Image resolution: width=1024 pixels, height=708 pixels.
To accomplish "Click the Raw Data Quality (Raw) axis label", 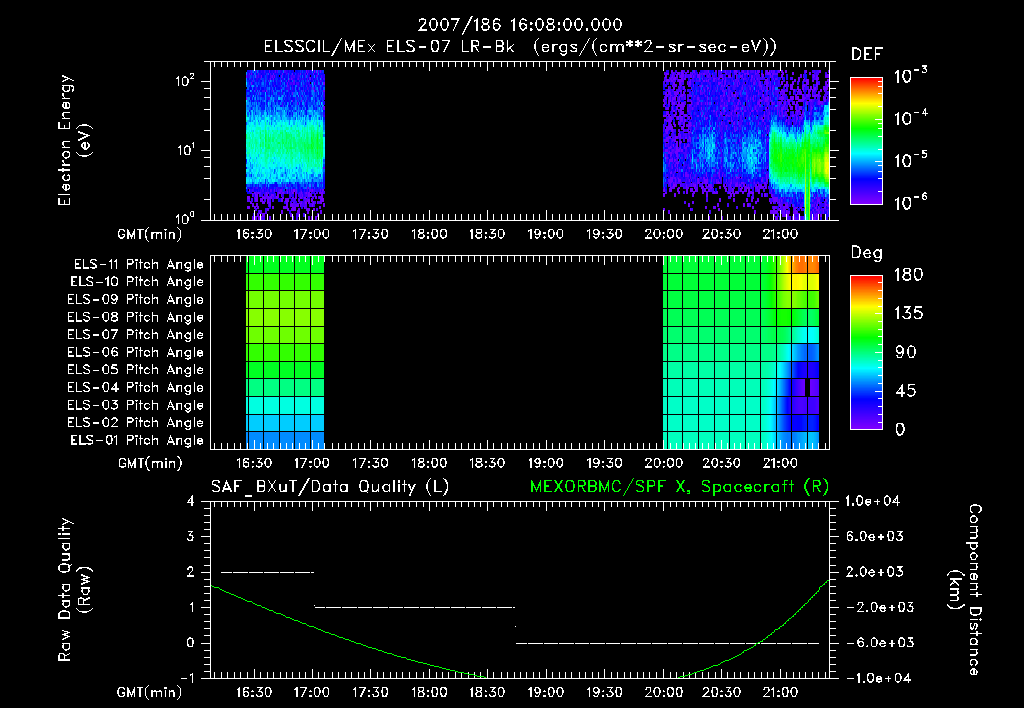I will (x=74, y=590).
